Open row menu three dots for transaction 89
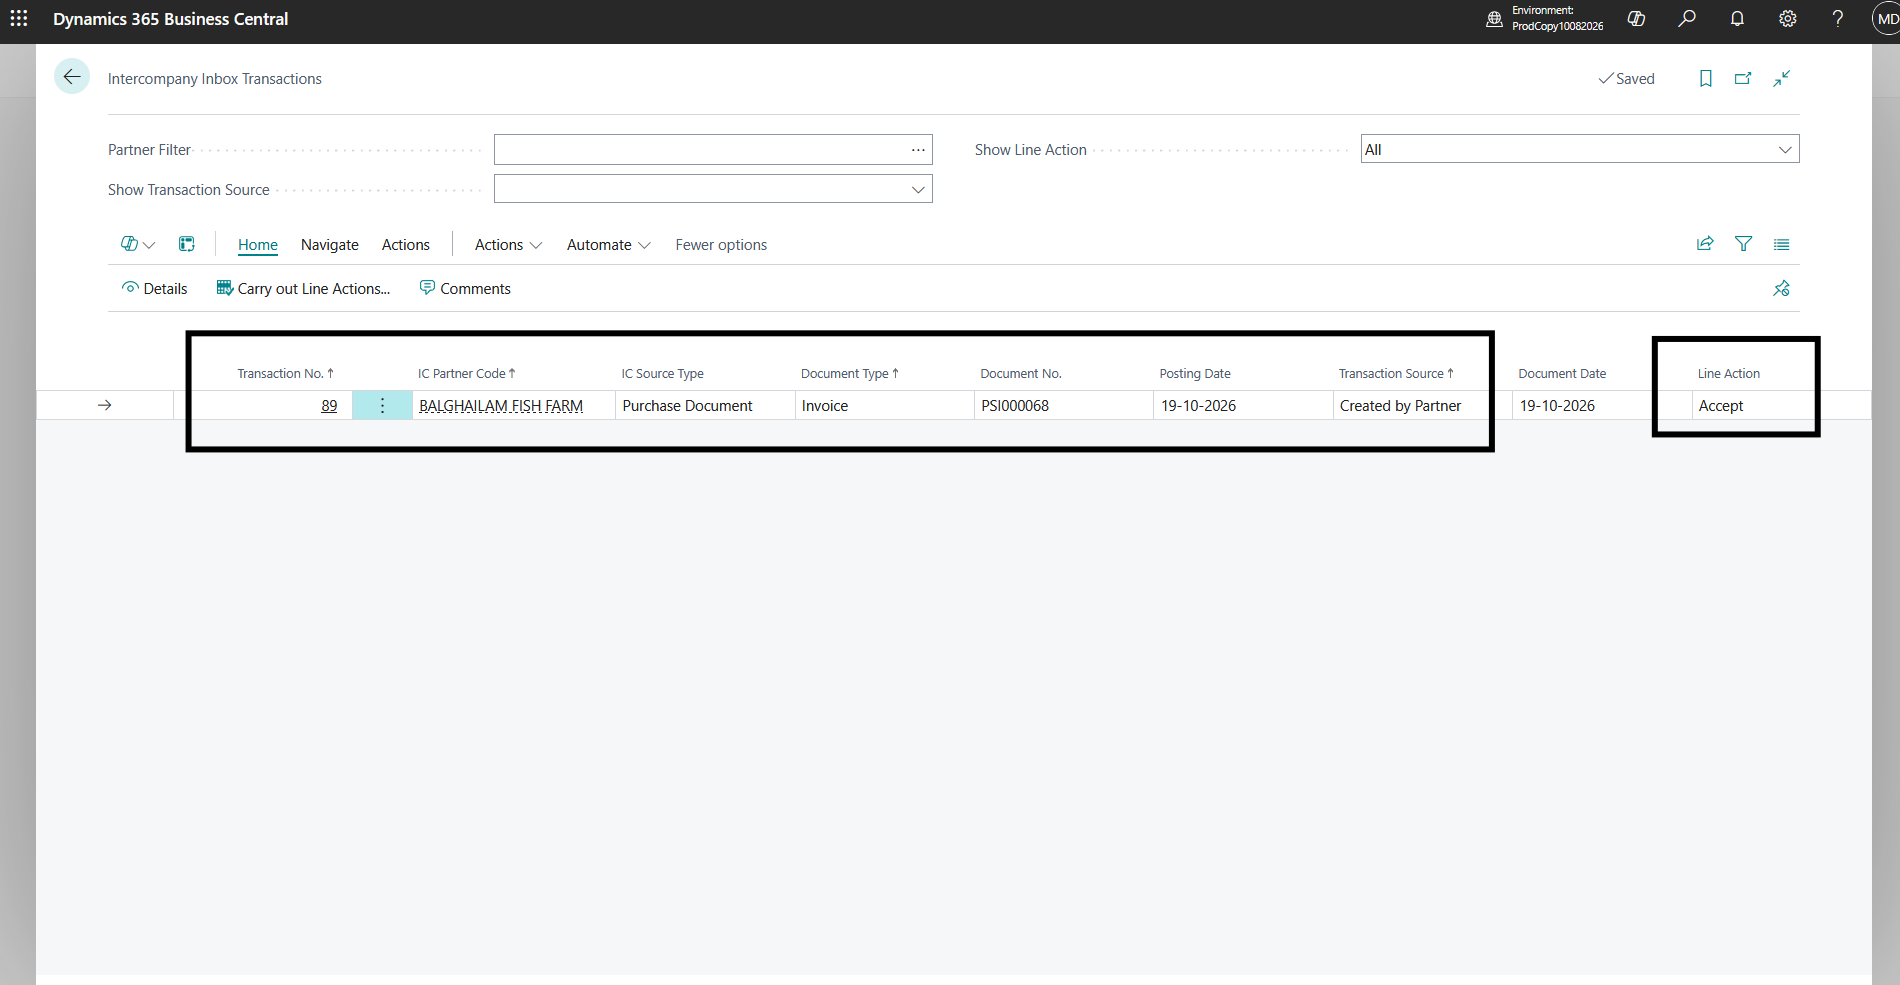Screen dimensions: 1900x985 coord(382,405)
